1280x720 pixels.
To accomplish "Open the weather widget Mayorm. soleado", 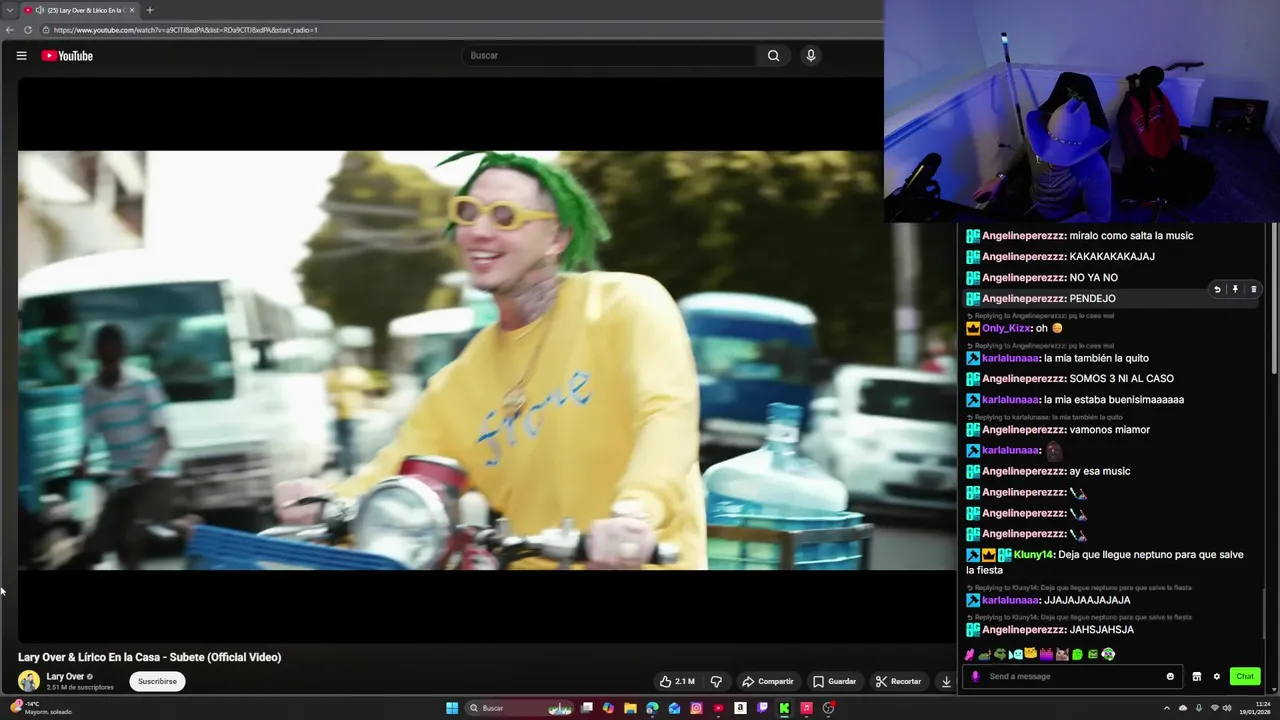I will 40,708.
